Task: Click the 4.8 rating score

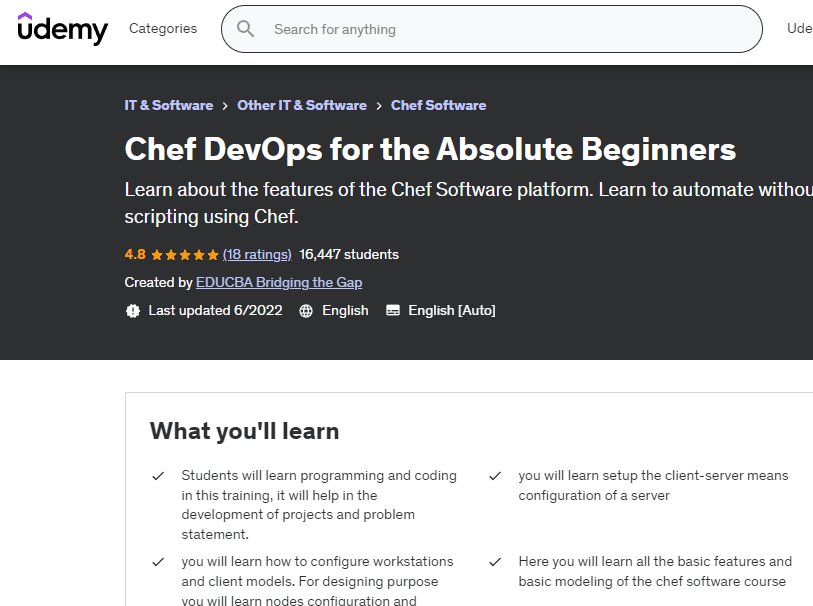Action: 135,254
